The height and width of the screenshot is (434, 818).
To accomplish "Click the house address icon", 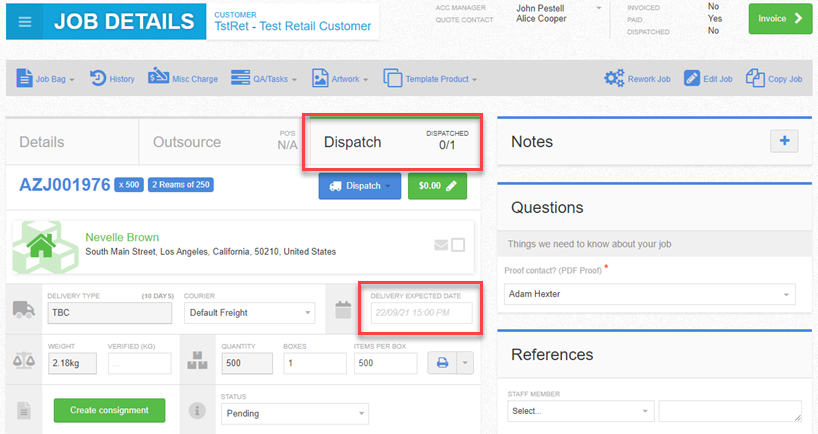I will 43,246.
